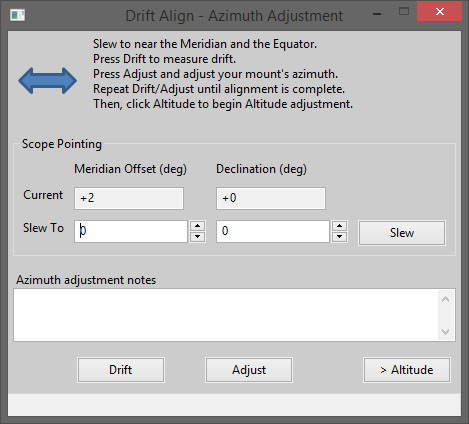The image size is (469, 424).
Task: Click the Current declination readout field
Action: tap(271, 198)
